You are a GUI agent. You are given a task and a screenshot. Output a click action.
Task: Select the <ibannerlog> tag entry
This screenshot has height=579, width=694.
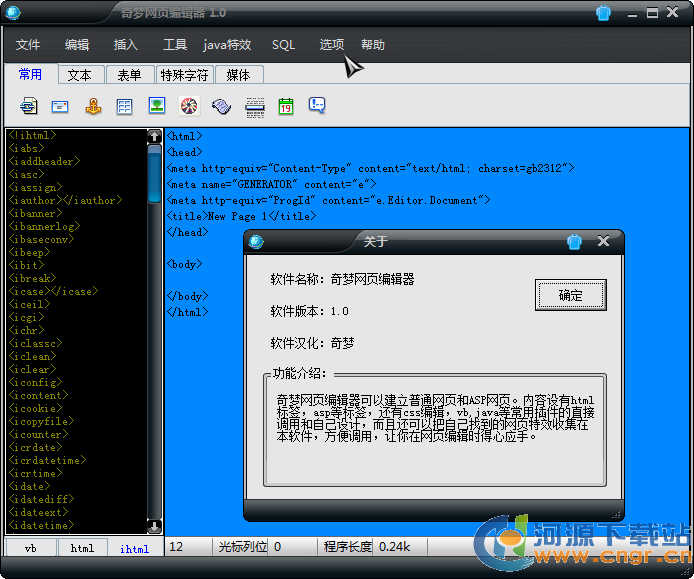pyautogui.click(x=44, y=226)
